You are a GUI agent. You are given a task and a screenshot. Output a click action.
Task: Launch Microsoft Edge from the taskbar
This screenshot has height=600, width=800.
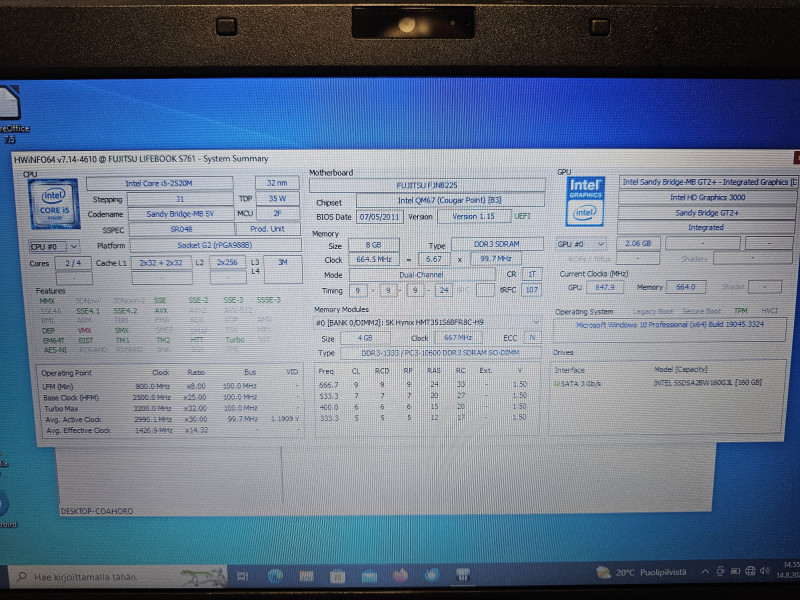[x=275, y=577]
